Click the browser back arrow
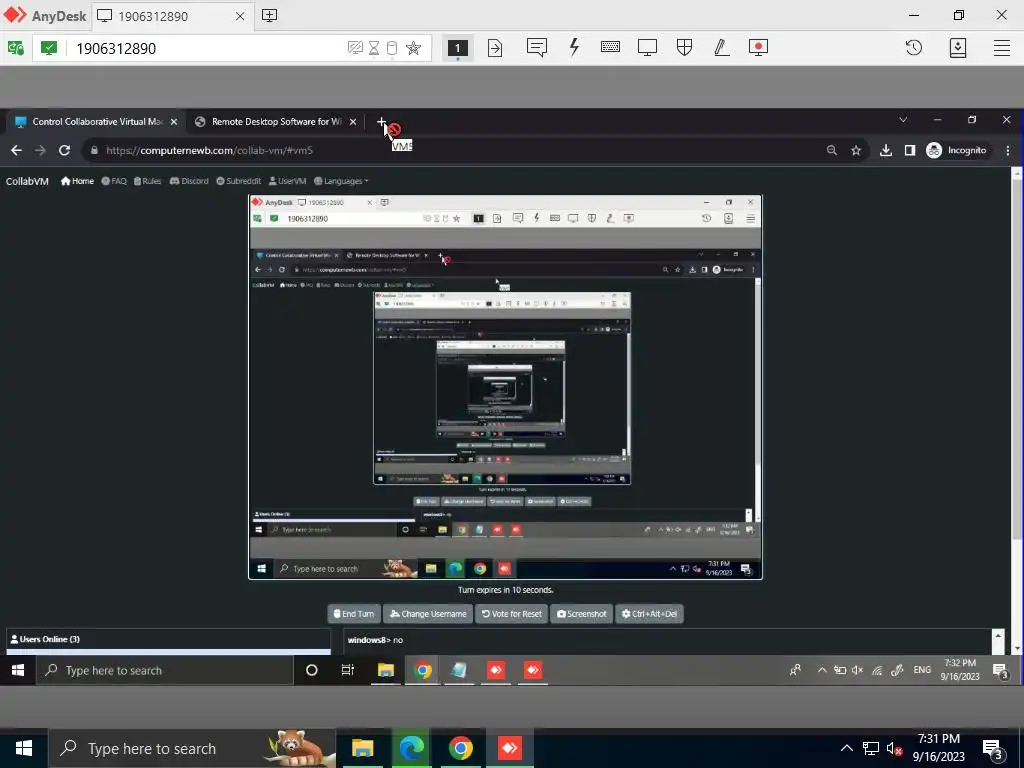Screen dimensions: 1024x768 16,150
